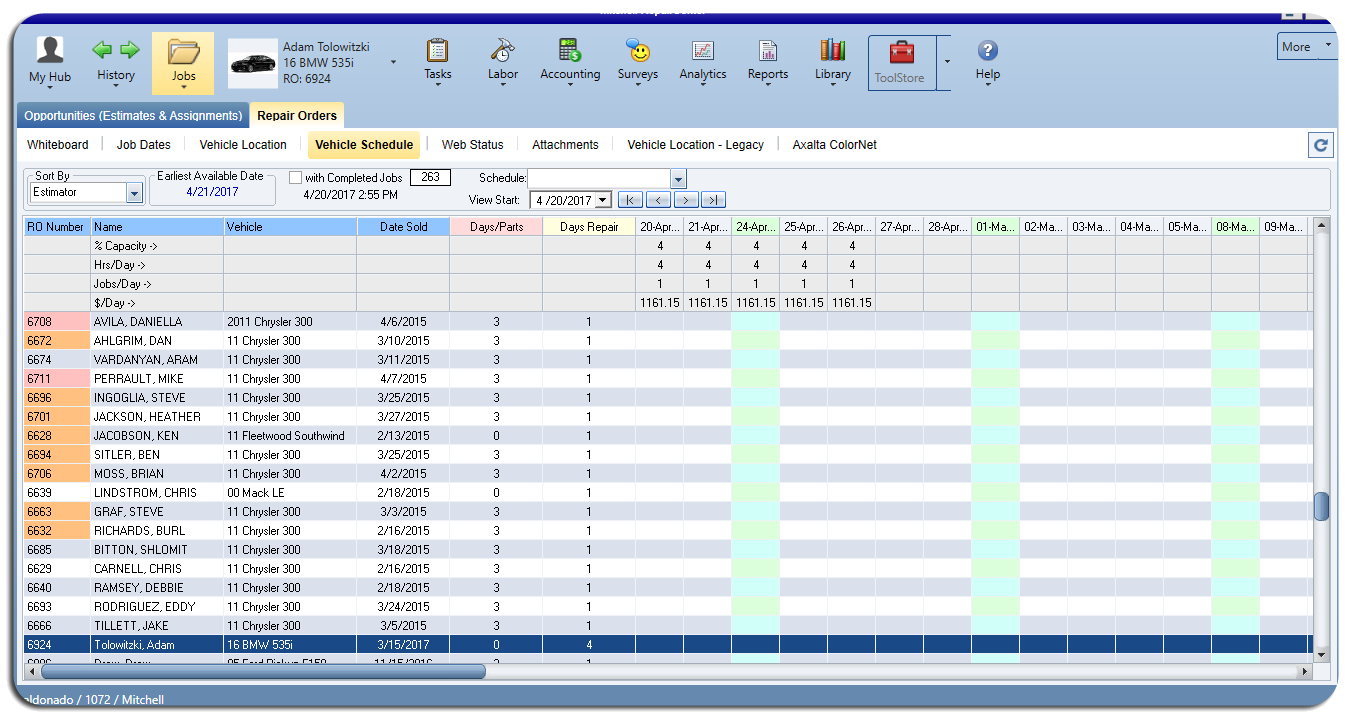Click the Days/Parts column header
The width and height of the screenshot is (1355, 719).
tap(496, 227)
